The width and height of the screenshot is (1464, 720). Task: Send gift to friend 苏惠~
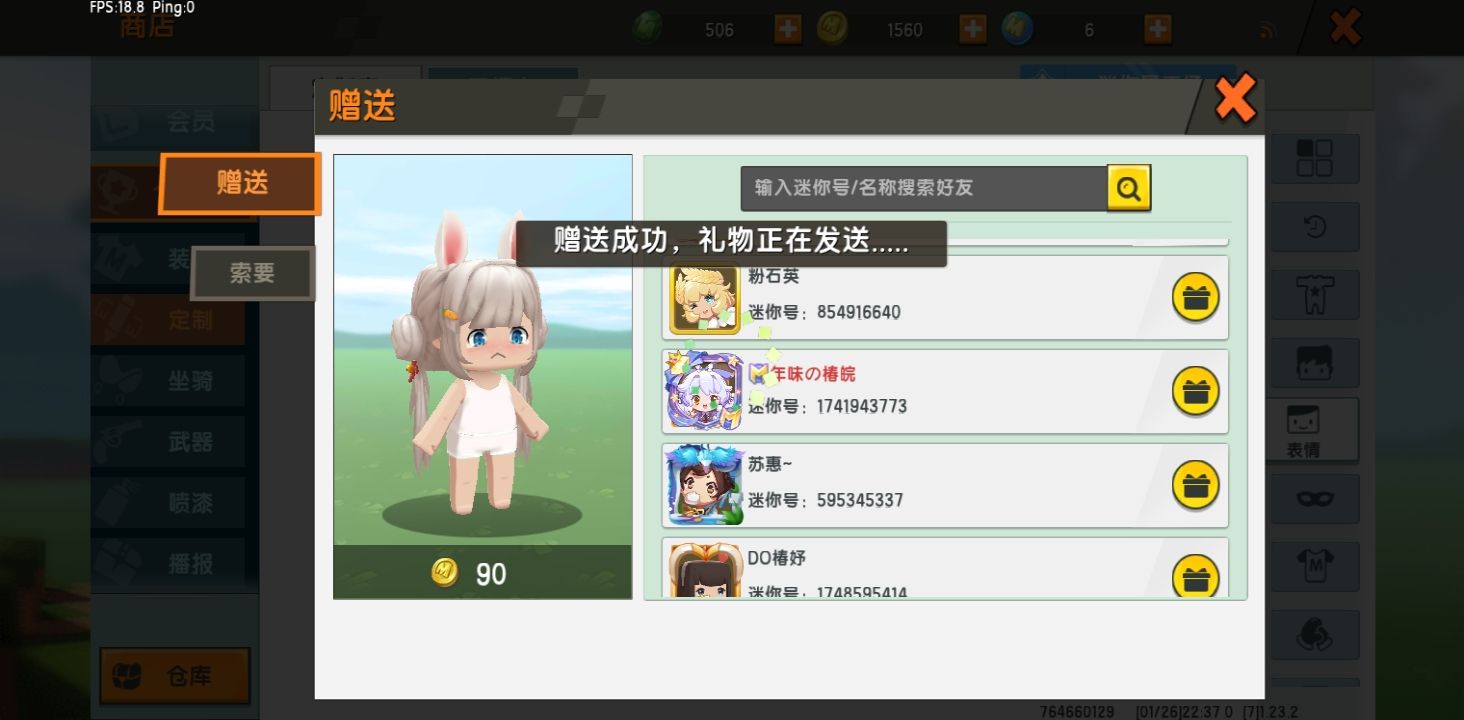(1195, 485)
